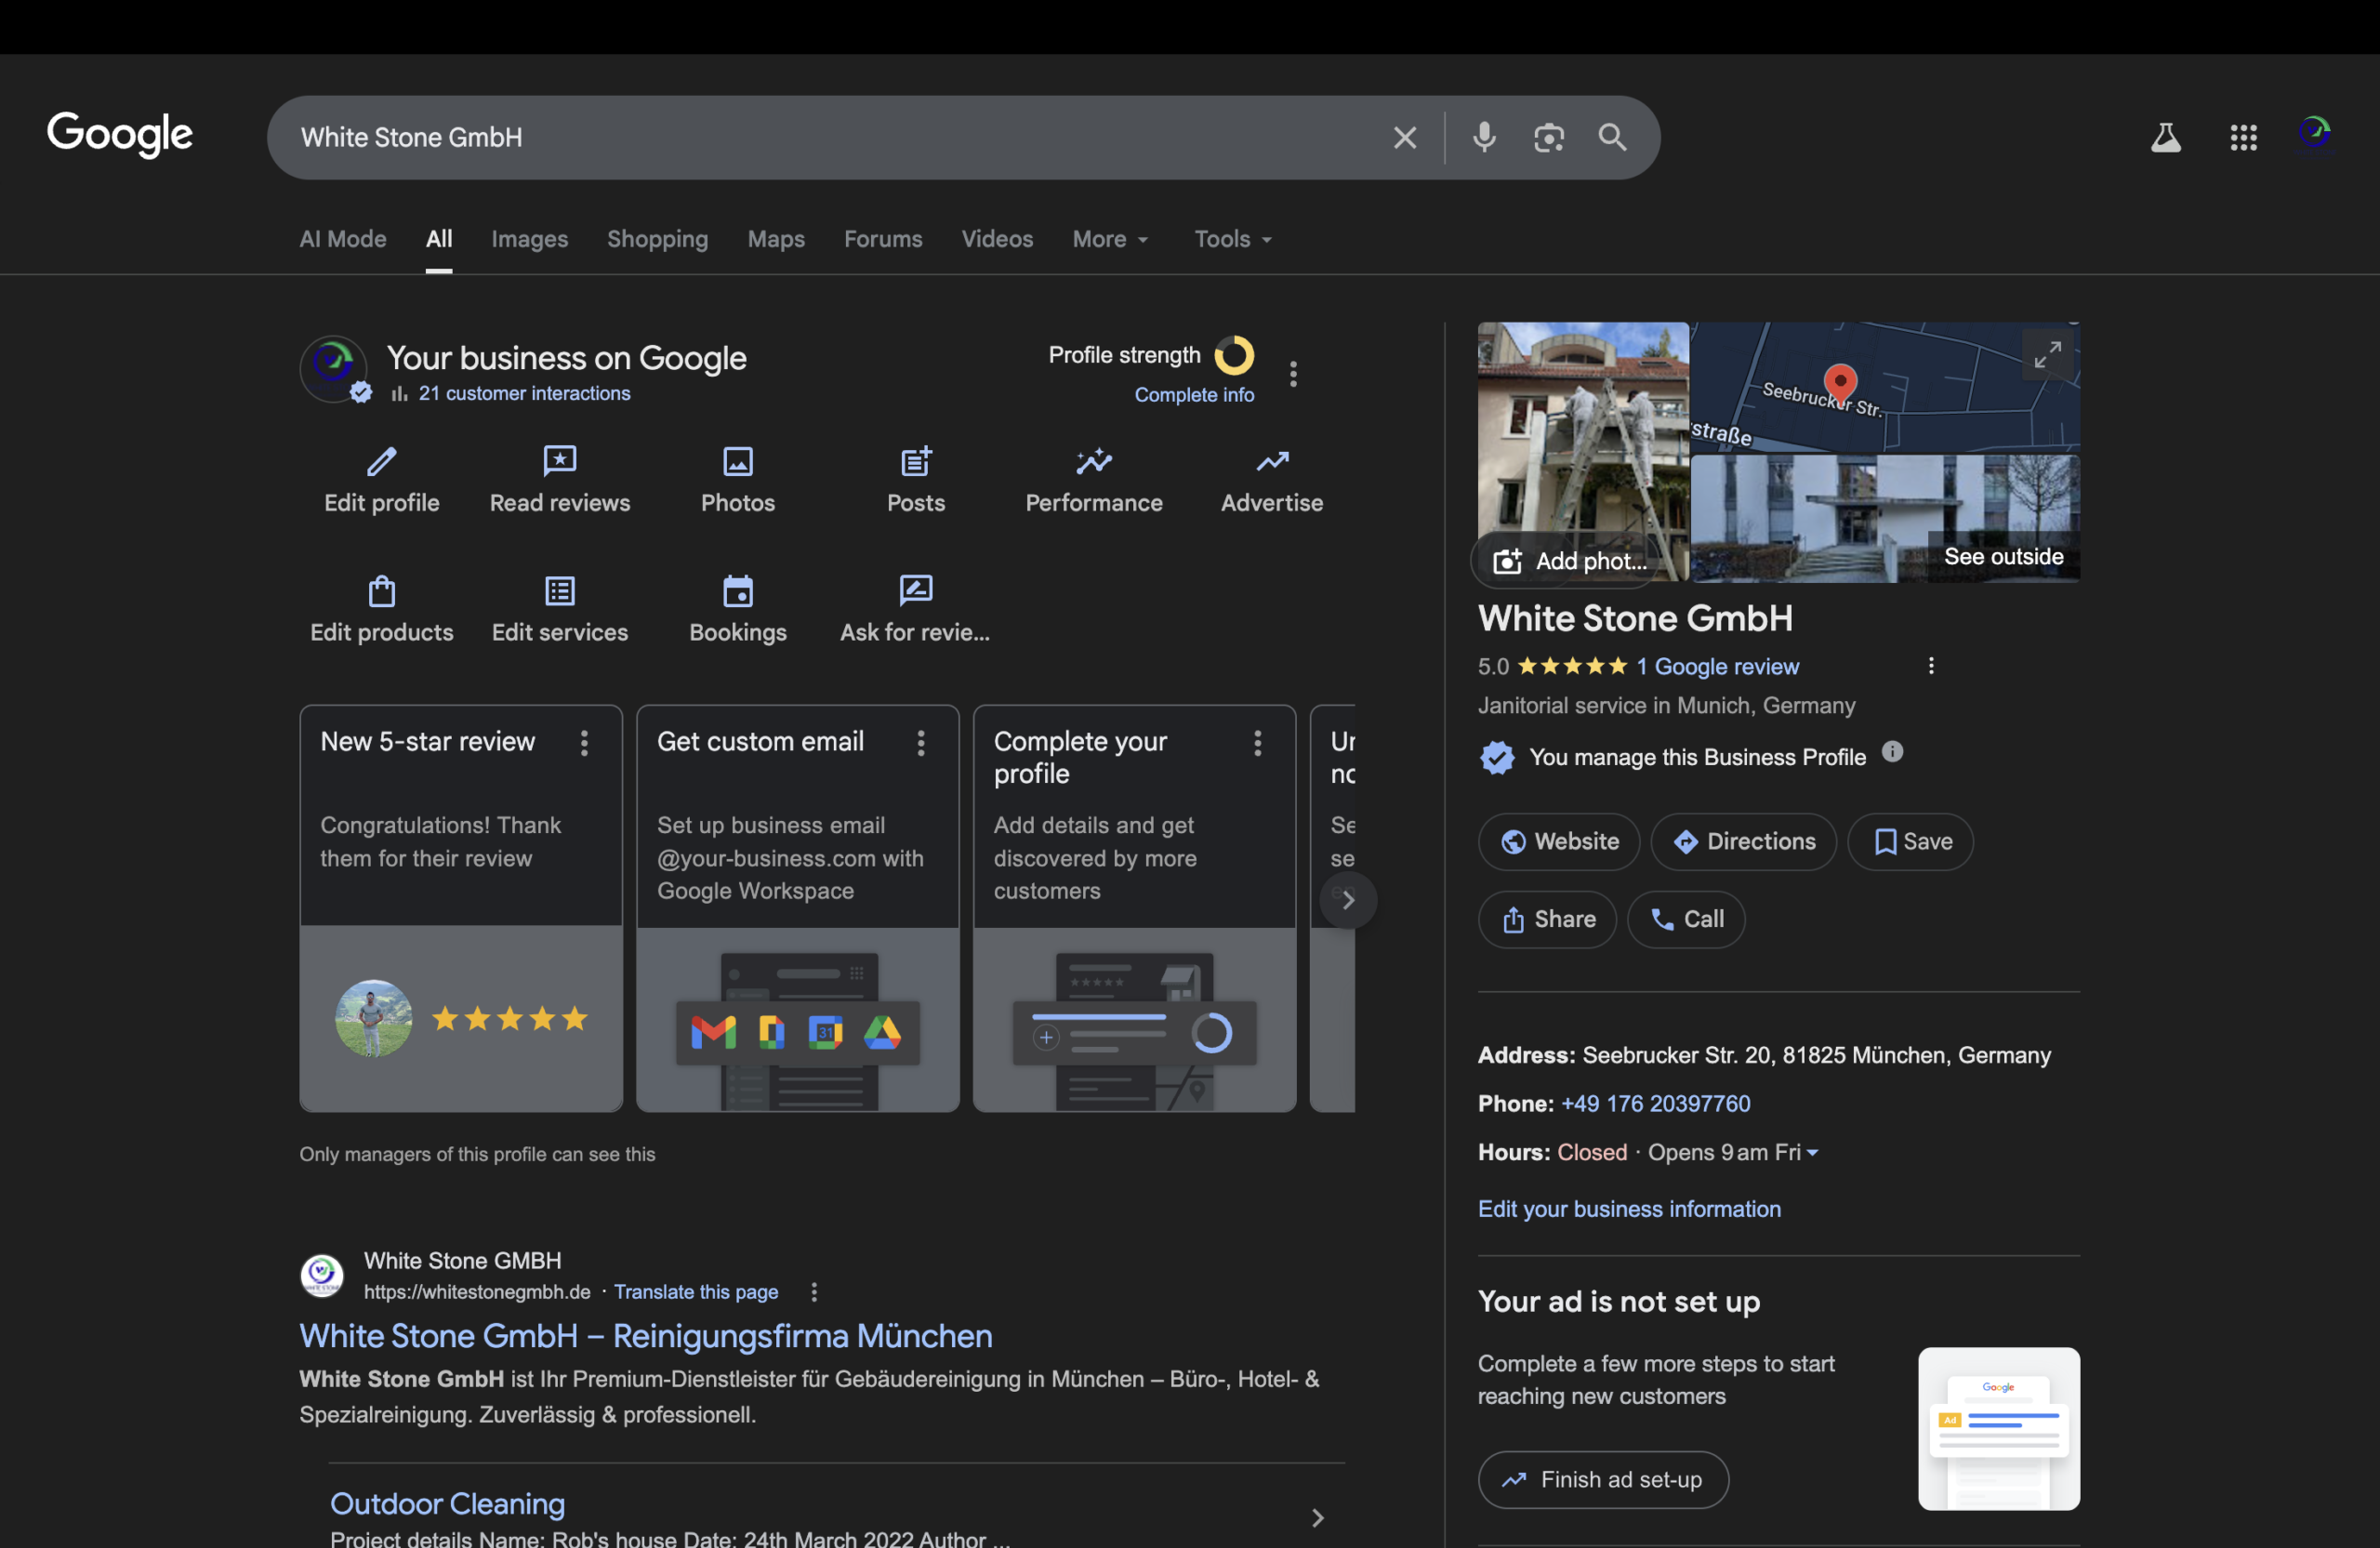Switch to the Maps tab

pos(775,239)
